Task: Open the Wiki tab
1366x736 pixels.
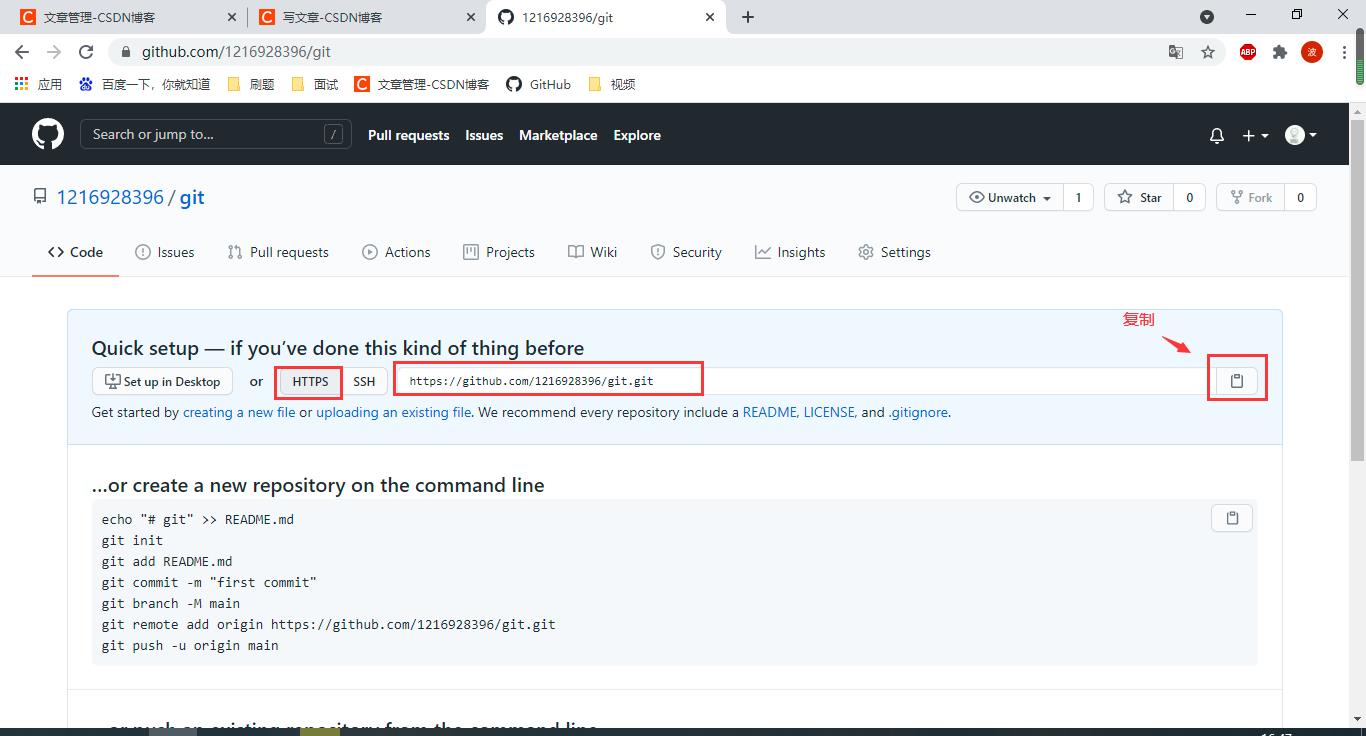Action: (x=592, y=252)
